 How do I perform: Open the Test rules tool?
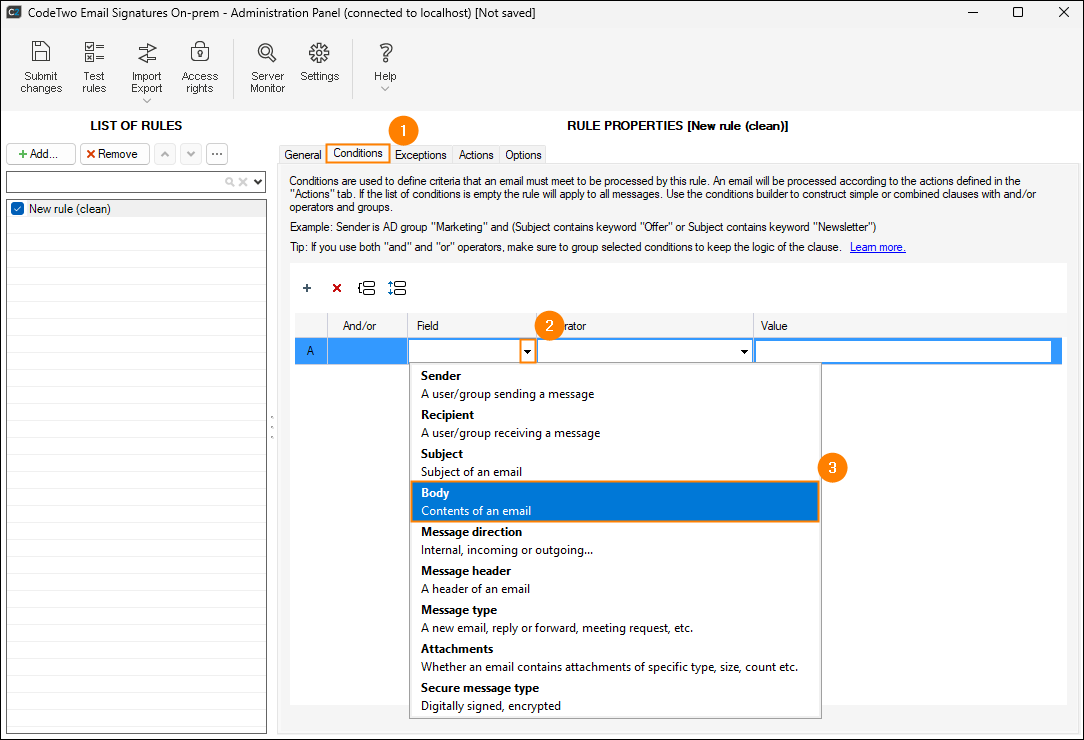coord(94,53)
